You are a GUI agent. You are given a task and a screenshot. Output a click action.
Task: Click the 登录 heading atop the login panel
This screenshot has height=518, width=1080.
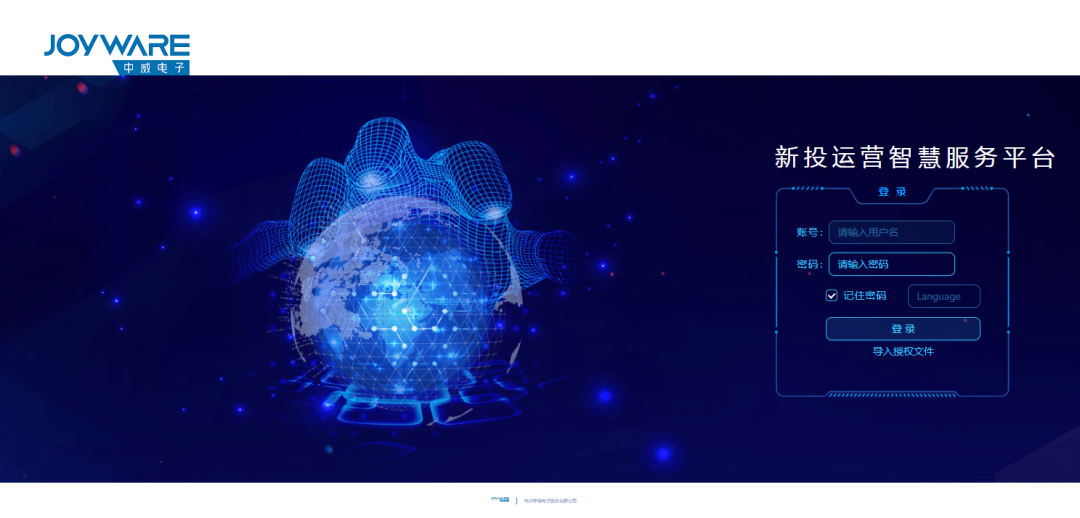point(892,192)
